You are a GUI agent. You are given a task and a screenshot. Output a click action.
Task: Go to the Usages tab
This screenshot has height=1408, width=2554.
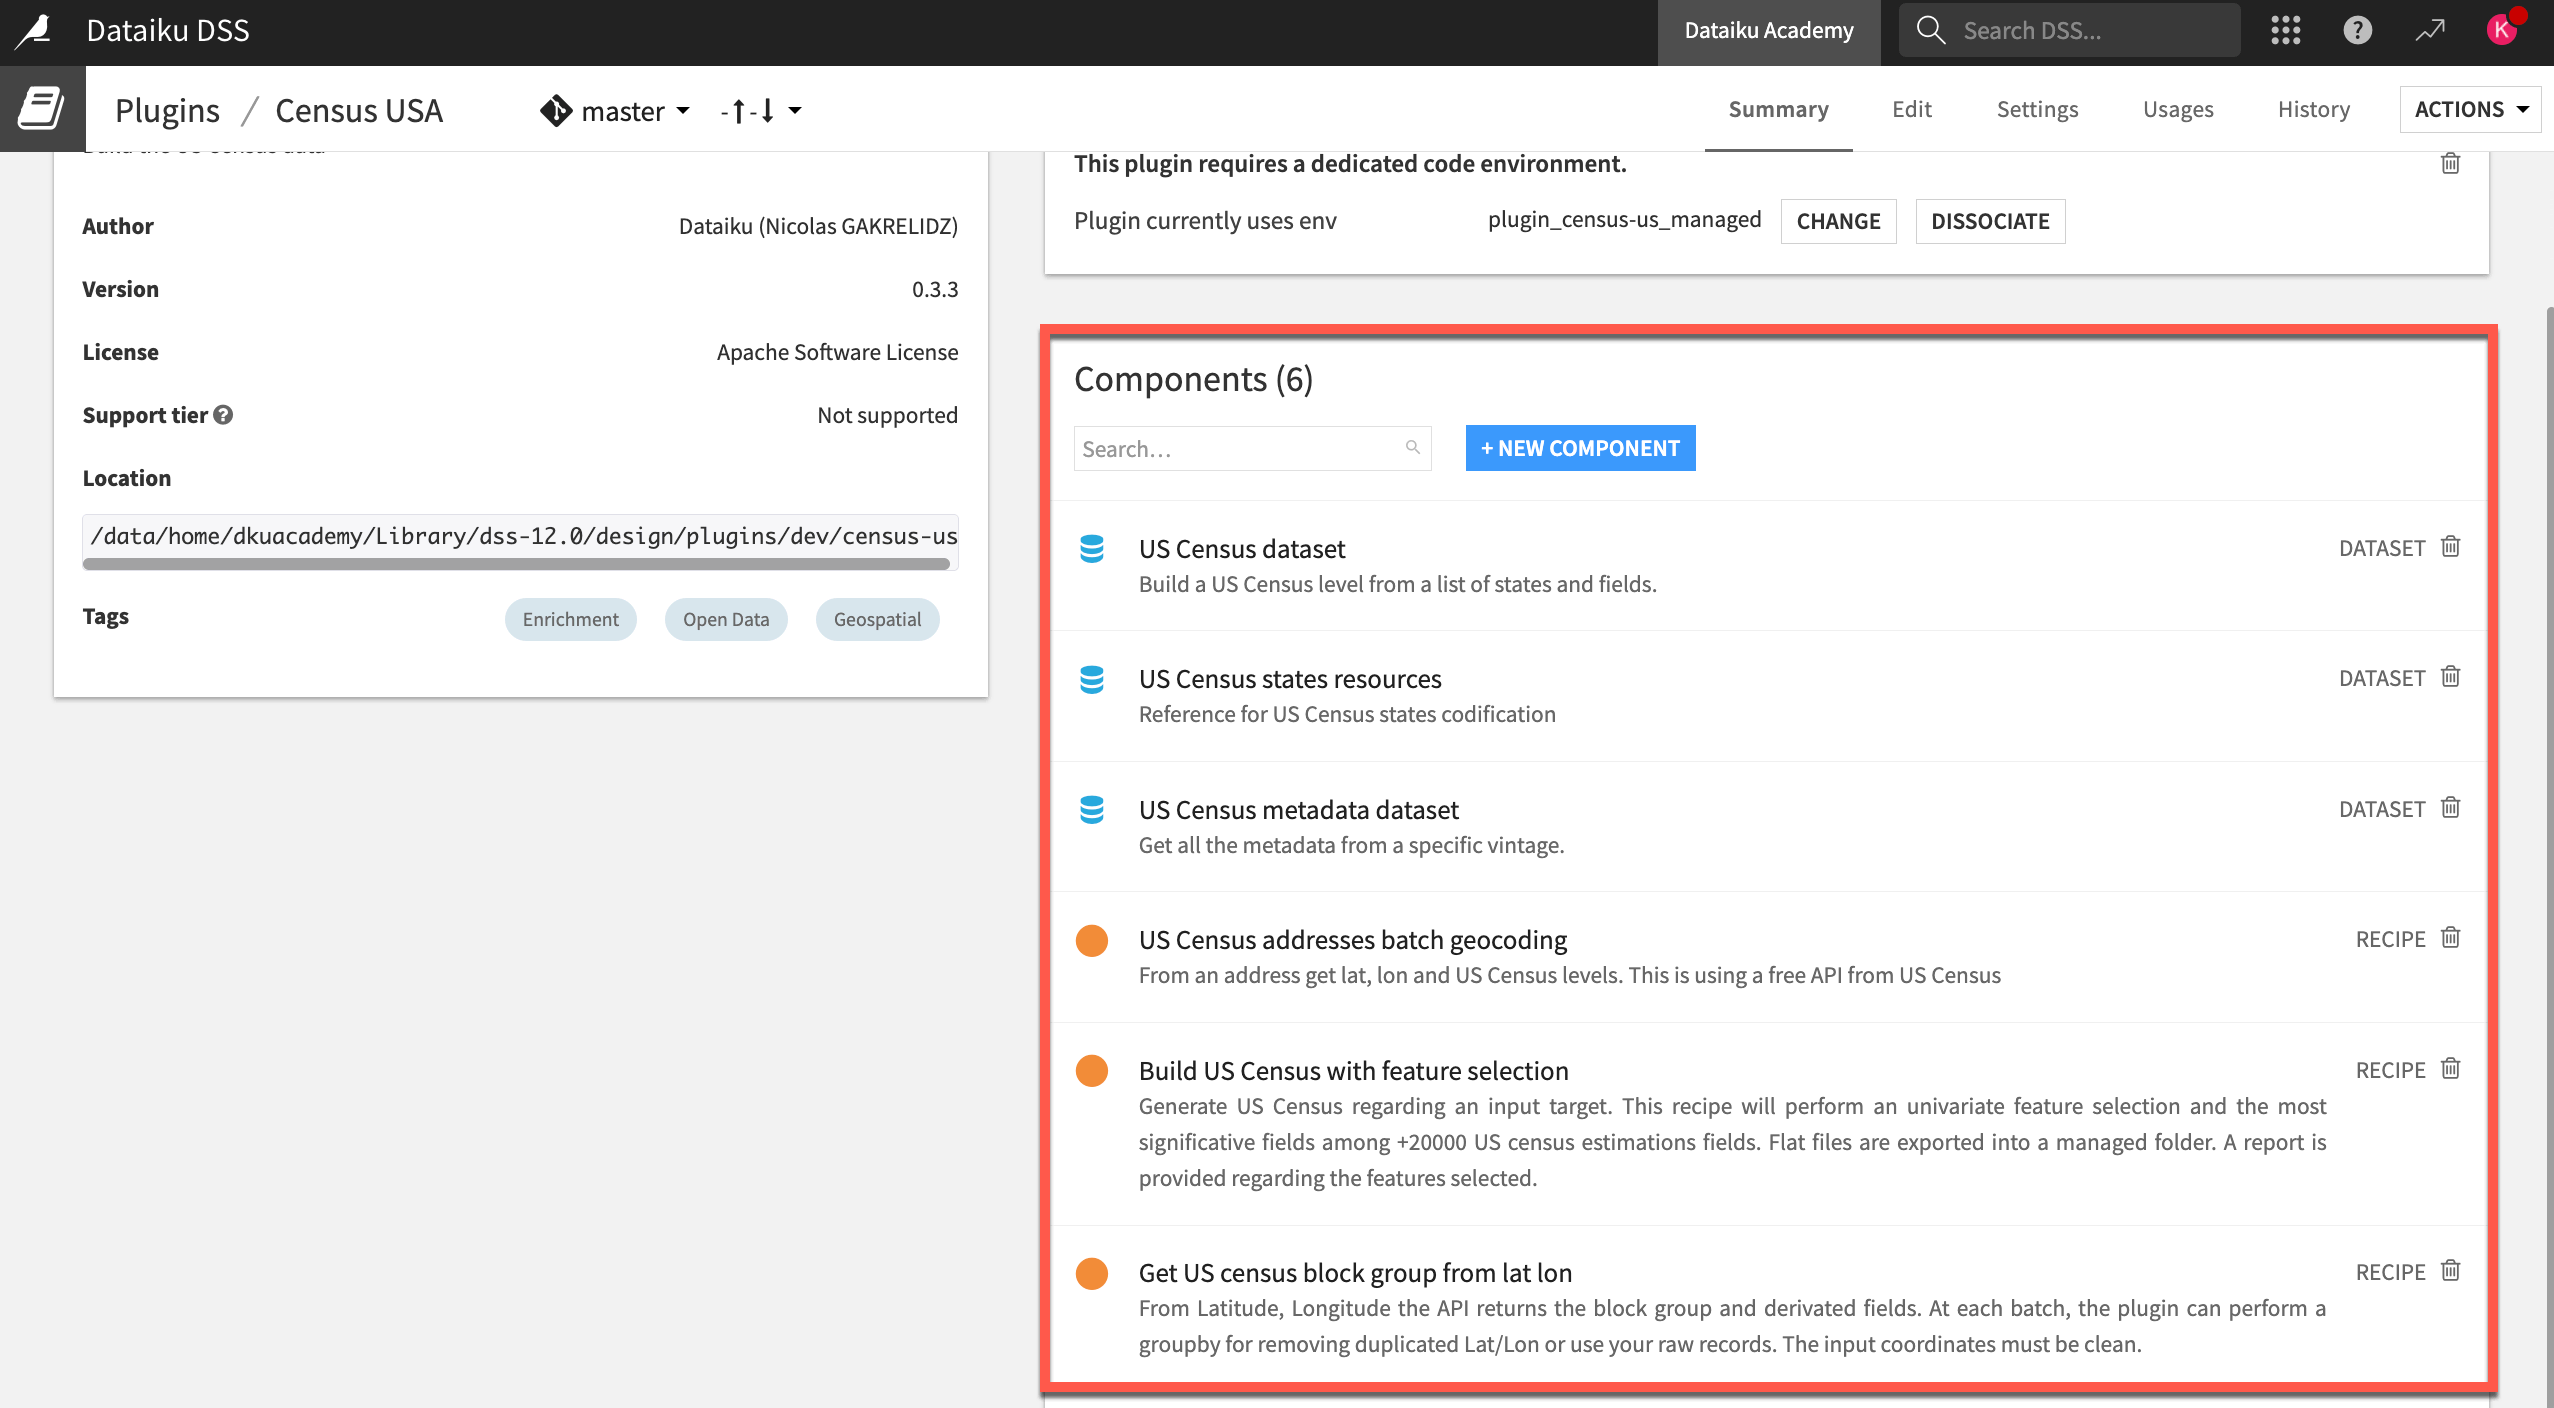2177,109
